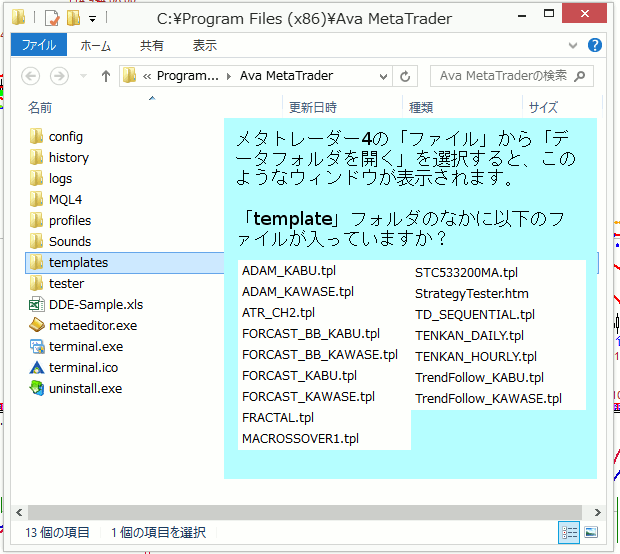
Task: Refresh the folder view
Action: (405, 76)
